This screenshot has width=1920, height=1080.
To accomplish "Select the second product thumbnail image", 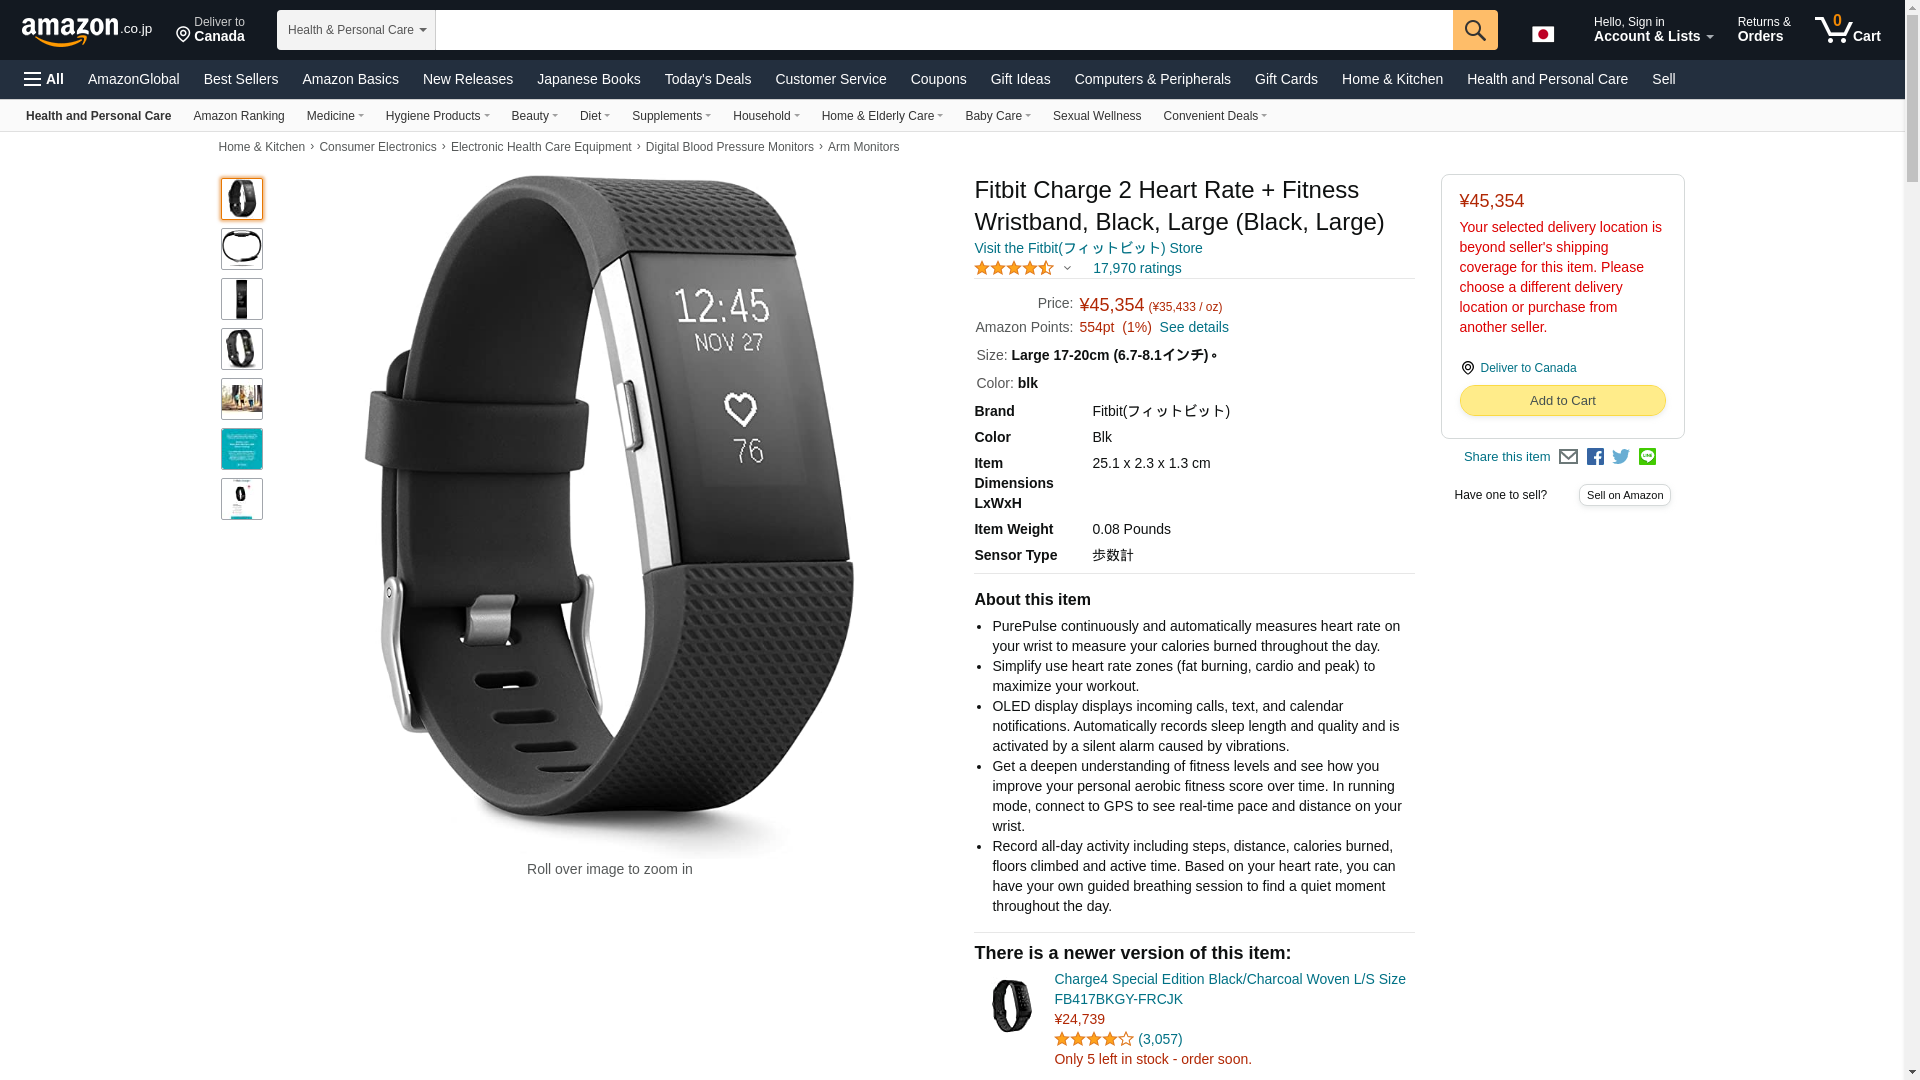I will pos(242,249).
